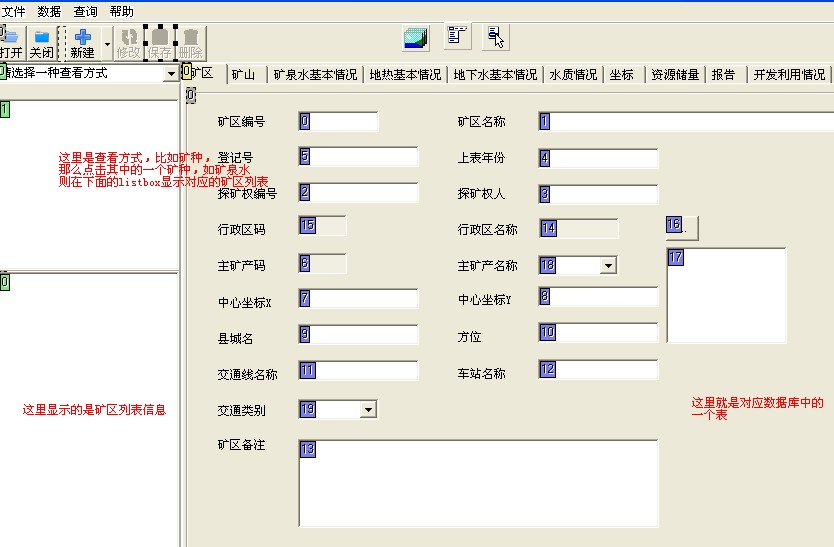Click the 登记号 input field

(x=358, y=157)
